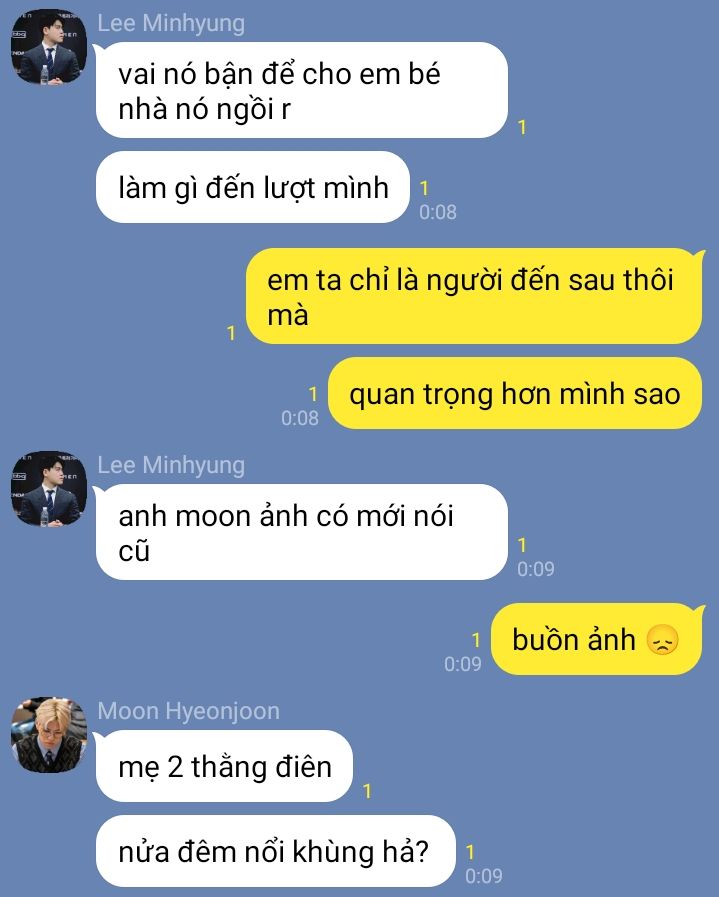This screenshot has width=719, height=897.
Task: Select message 'vai nó bận để cho em bé'
Action: point(301,90)
